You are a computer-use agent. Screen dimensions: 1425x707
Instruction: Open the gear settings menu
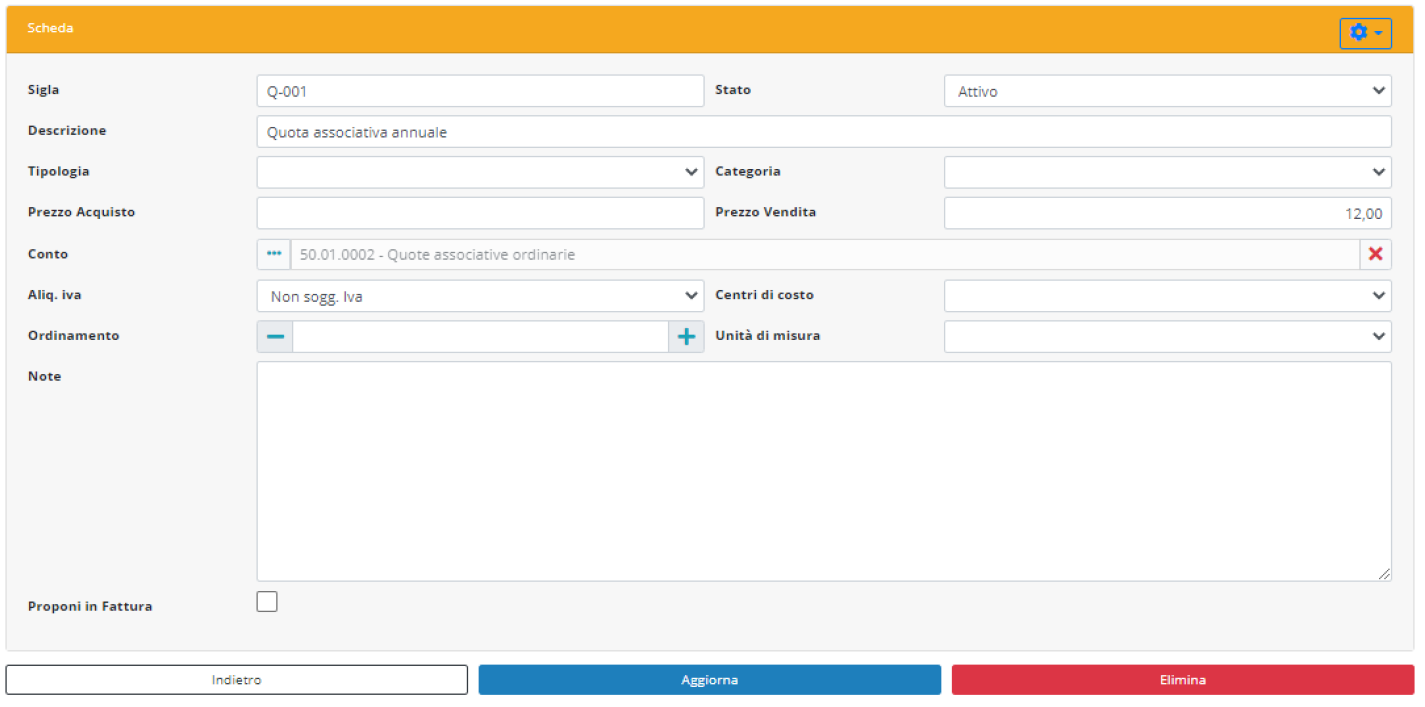(1365, 33)
